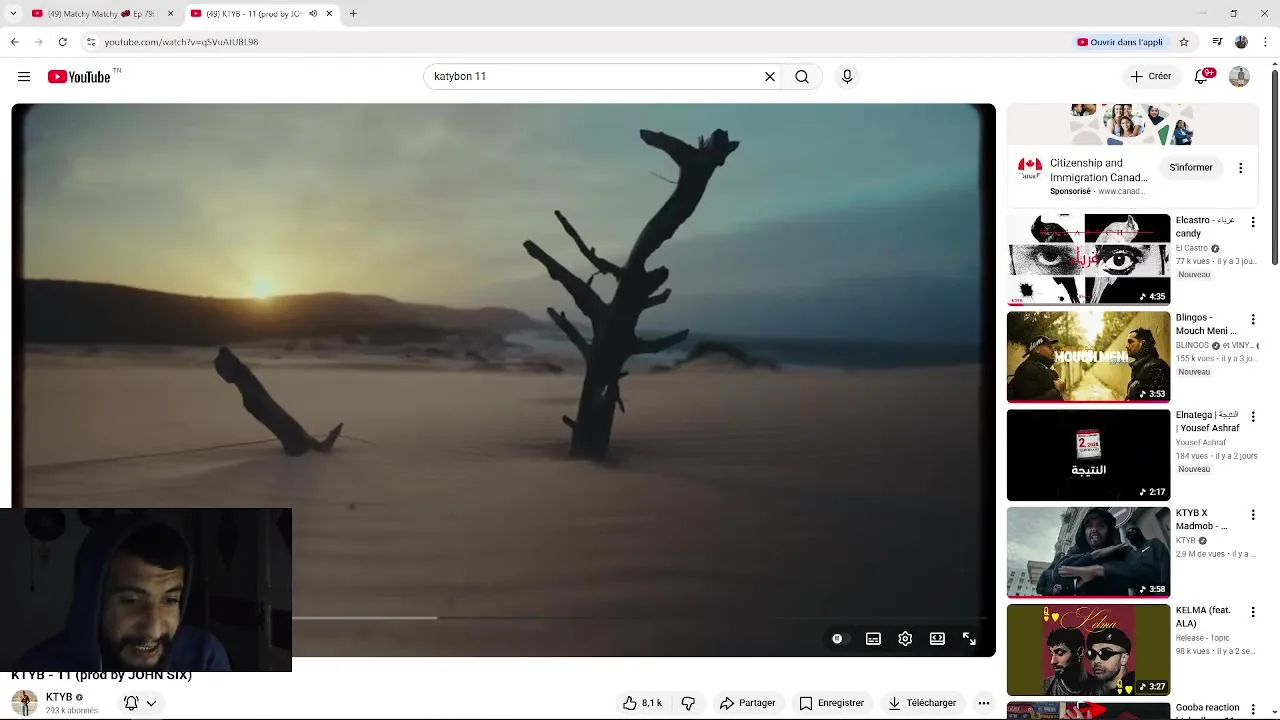1280x720 pixels.
Task: Open the Chrome three-dot menu
Action: 1266,42
